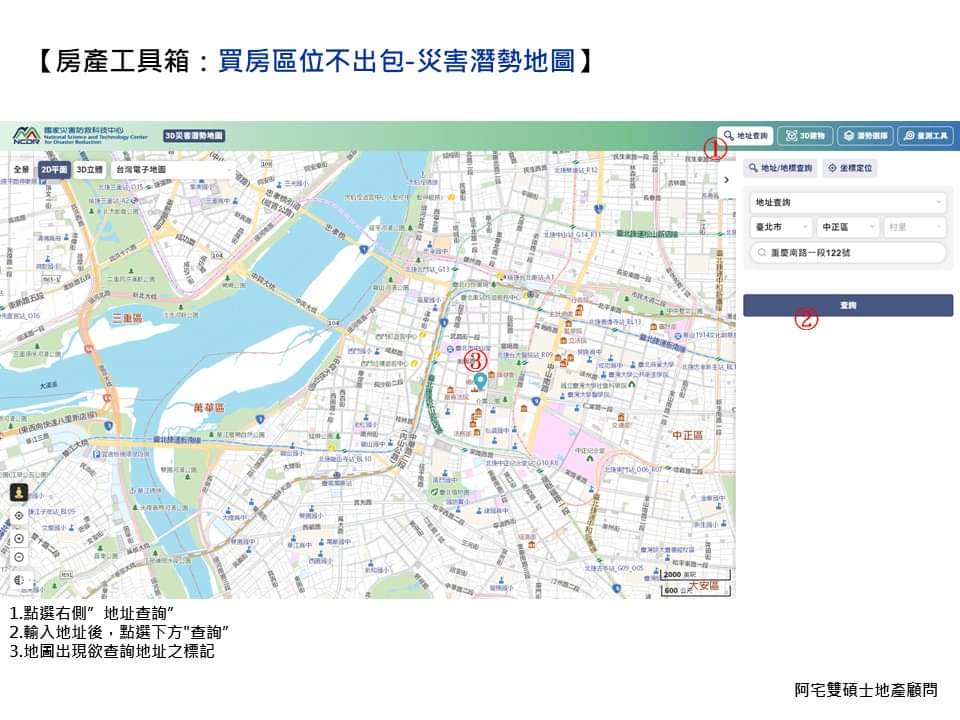Open the 村里 village dropdown
The height and width of the screenshot is (720, 960).
[915, 227]
